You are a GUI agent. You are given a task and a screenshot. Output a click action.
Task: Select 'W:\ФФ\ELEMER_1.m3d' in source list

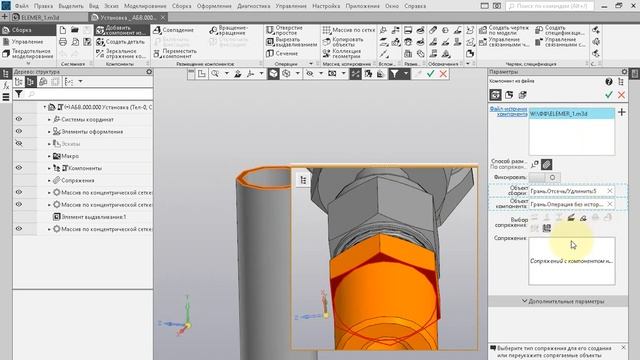coord(571,114)
